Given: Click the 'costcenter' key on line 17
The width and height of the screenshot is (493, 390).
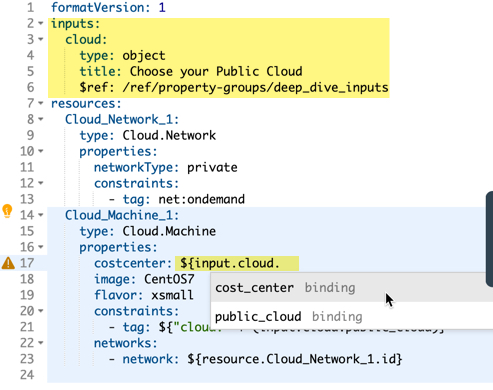Looking at the screenshot, I should 130,263.
